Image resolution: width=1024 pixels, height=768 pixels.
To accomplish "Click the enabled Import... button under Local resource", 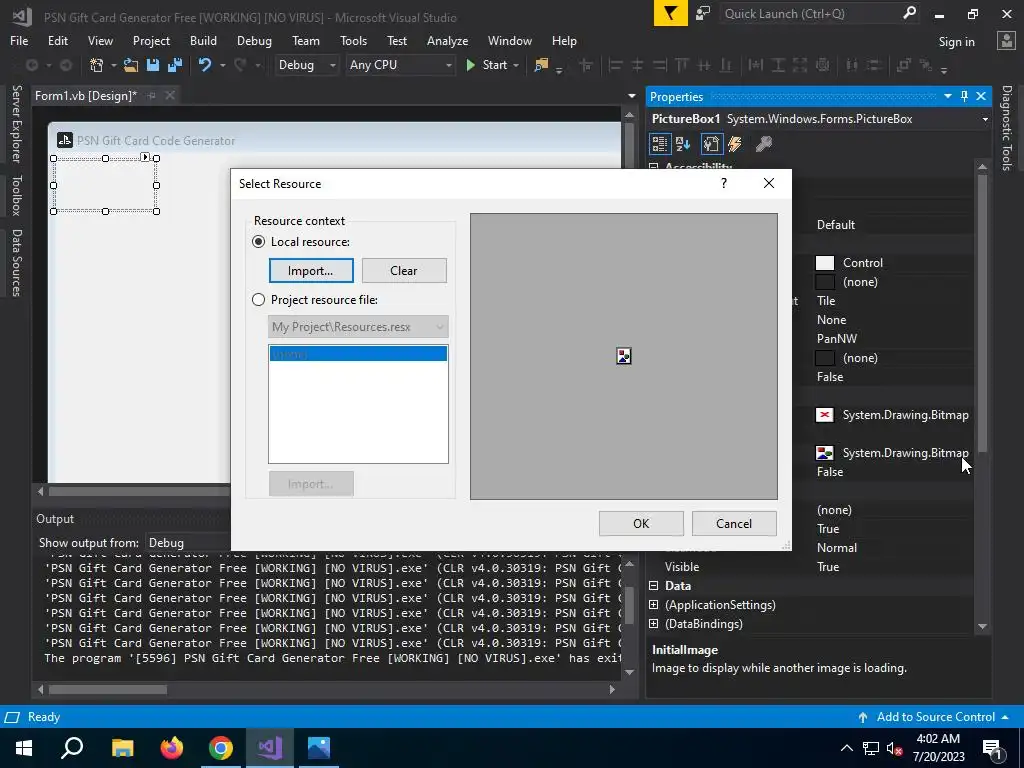I will point(311,270).
